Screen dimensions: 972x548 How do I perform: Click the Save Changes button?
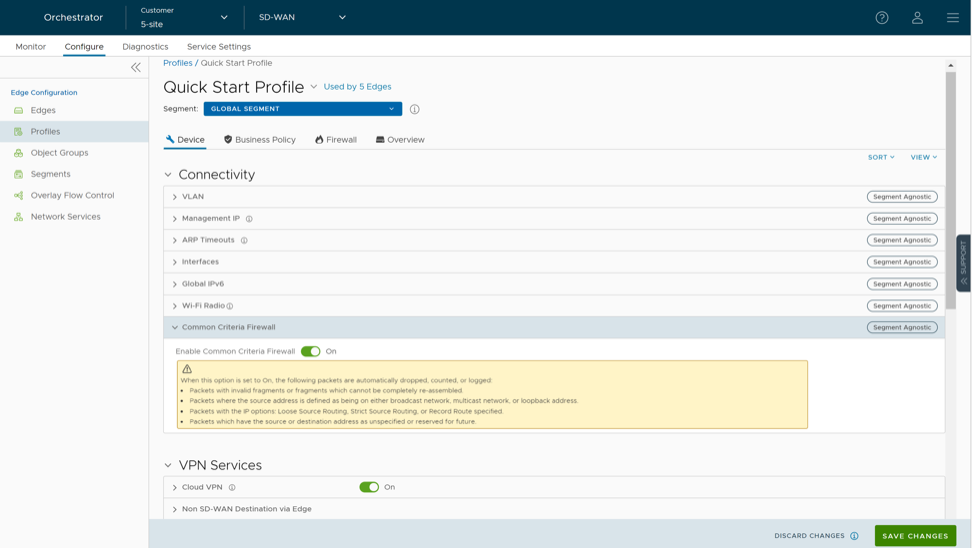pyautogui.click(x=914, y=536)
